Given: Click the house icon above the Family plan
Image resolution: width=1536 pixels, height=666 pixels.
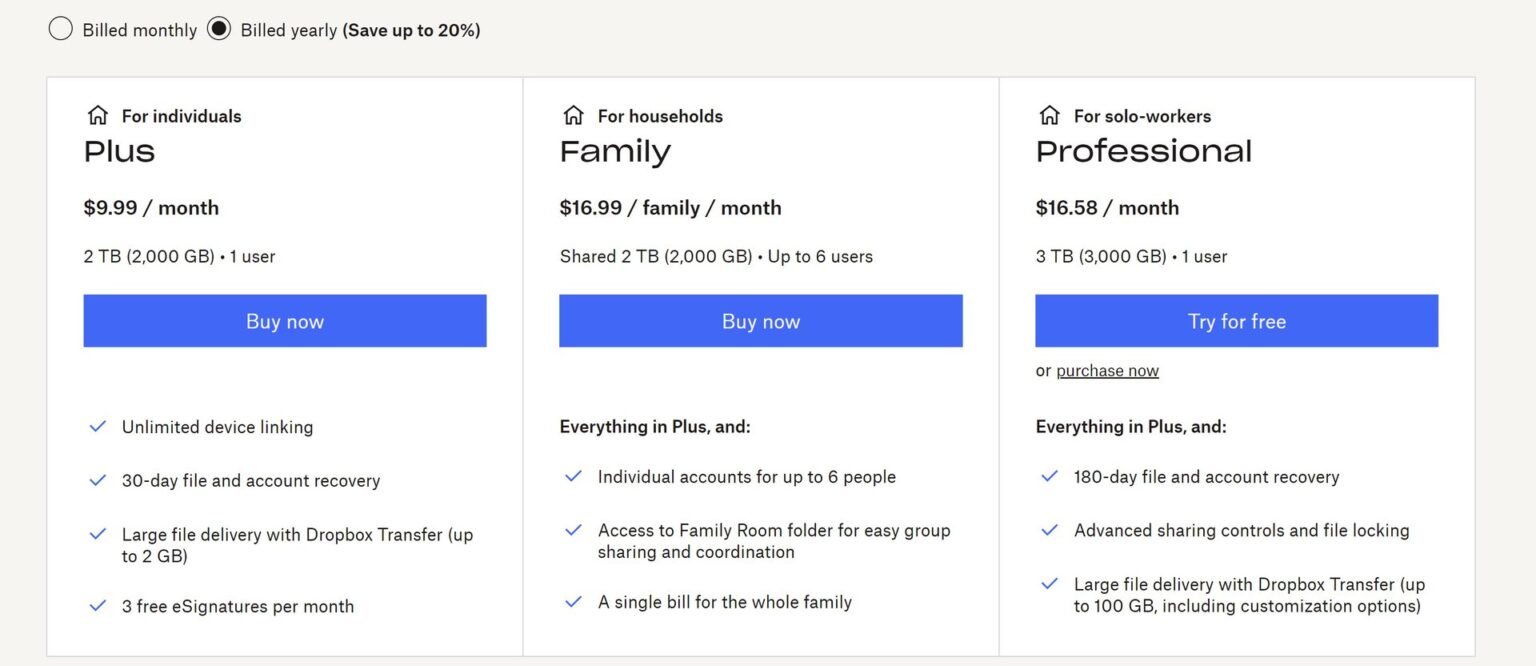Looking at the screenshot, I should point(572,115).
